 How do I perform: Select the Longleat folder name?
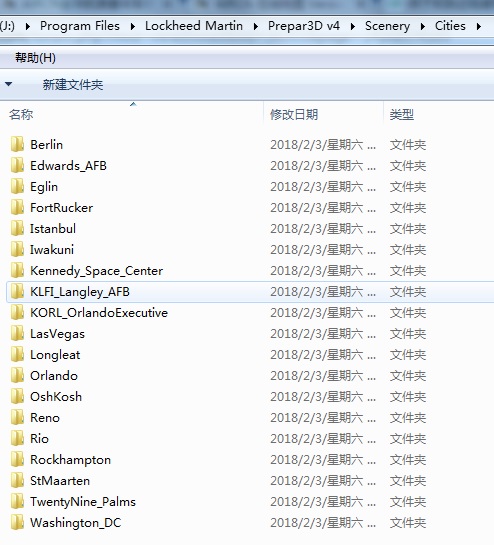pos(55,355)
